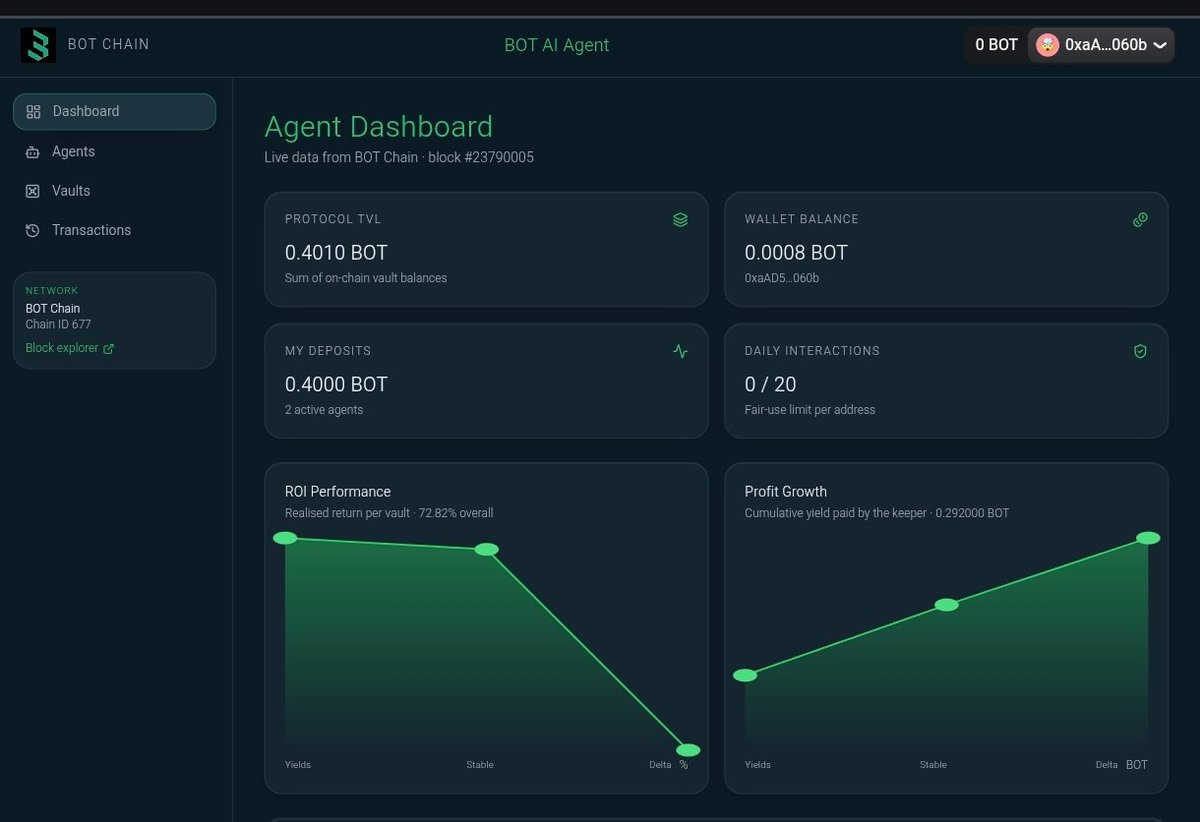This screenshot has width=1200, height=822.
Task: Click the 2 active agents text
Action: click(x=324, y=410)
